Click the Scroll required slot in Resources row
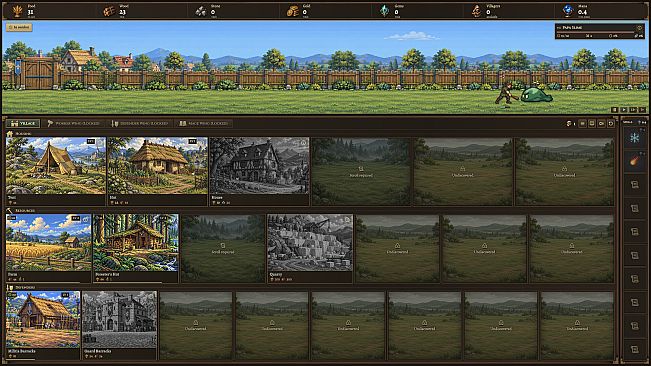Viewport: 651px width, 366px height. 223,248
